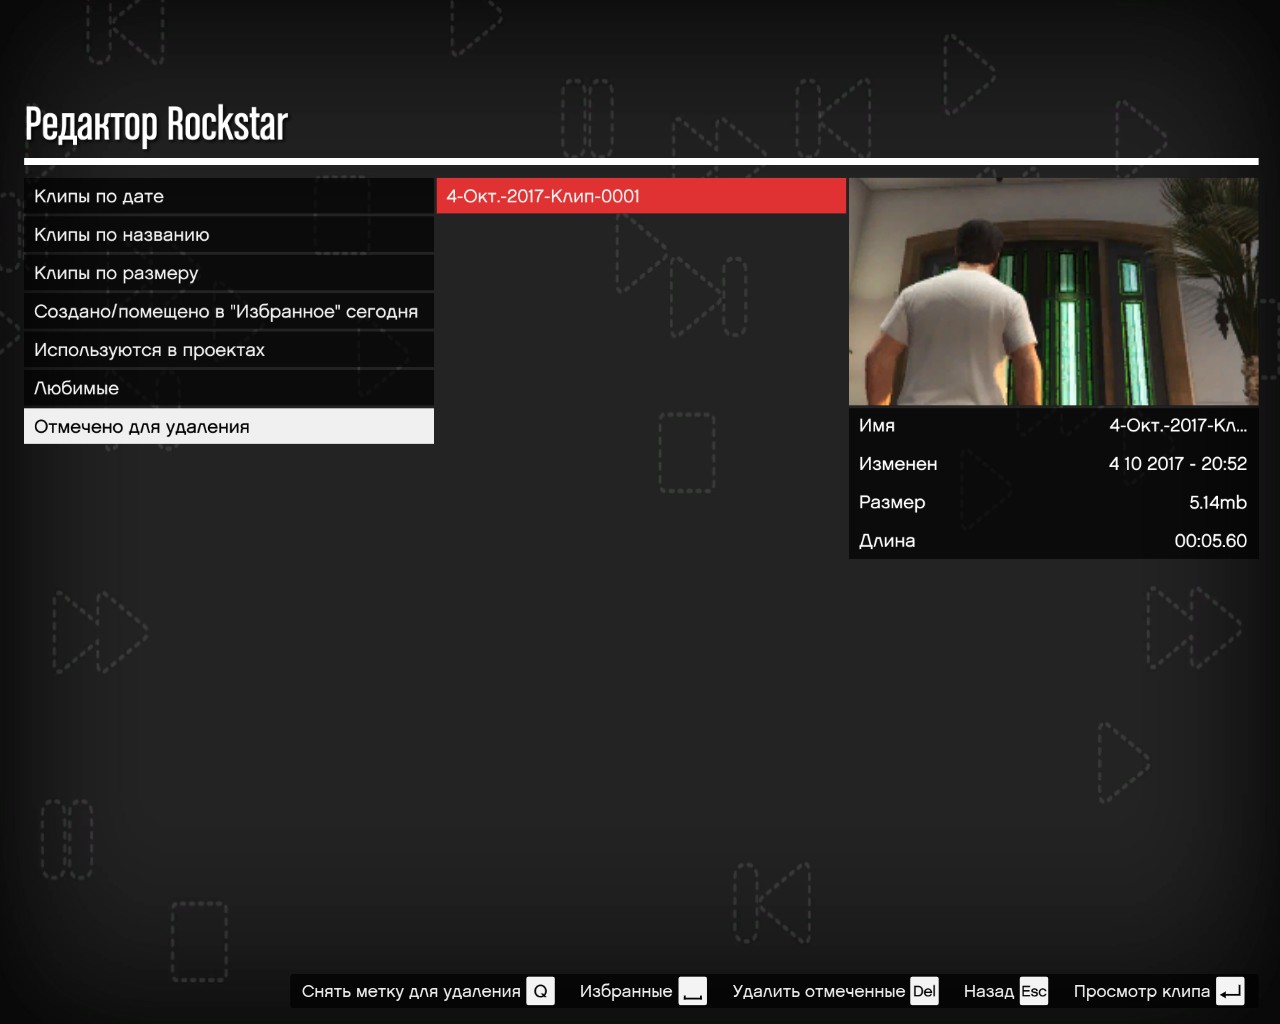
Task: Open the 'Клипы по дате' category
Action: point(229,196)
